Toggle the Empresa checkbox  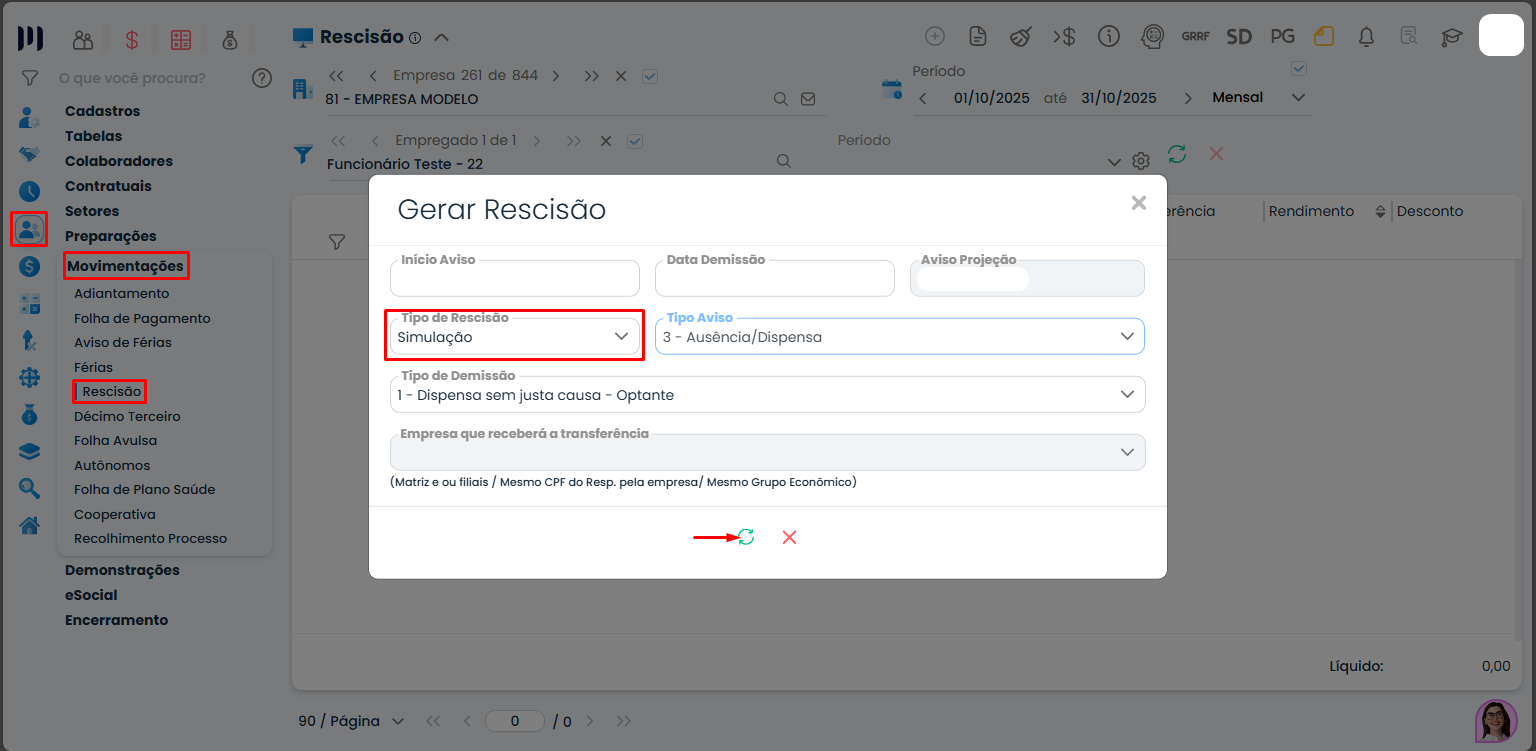[650, 76]
